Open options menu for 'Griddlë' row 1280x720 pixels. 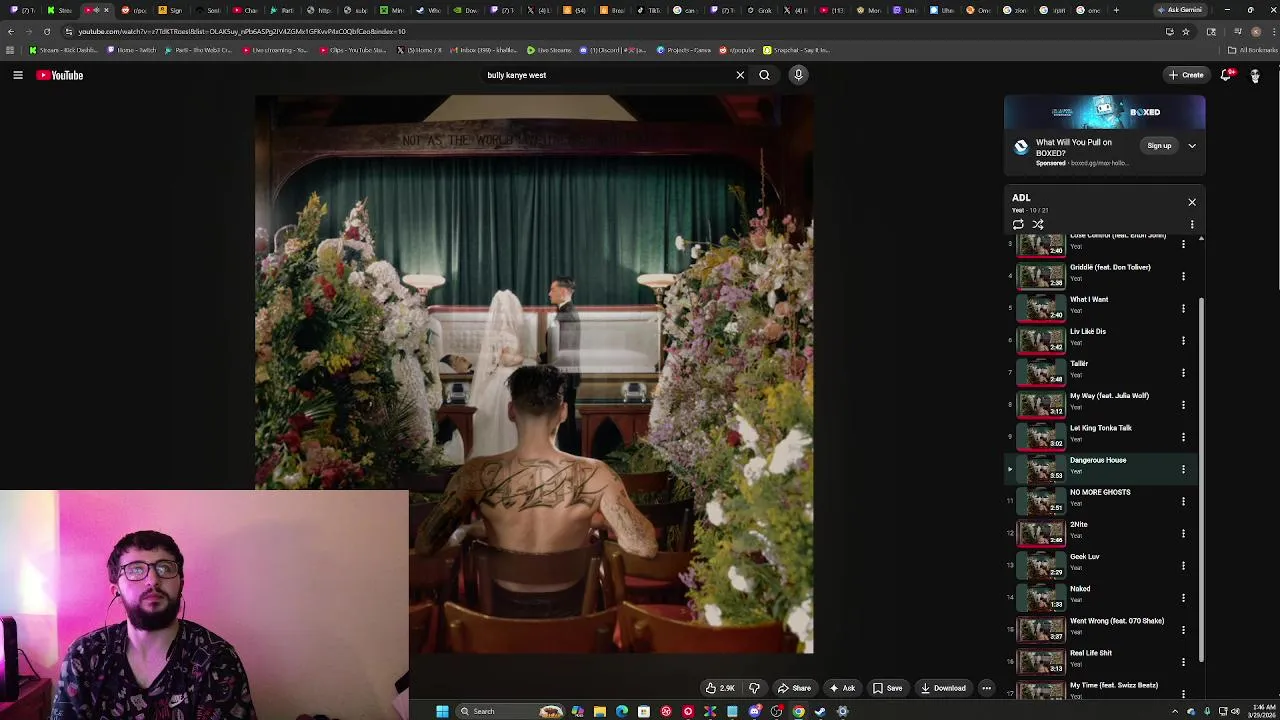click(1183, 276)
